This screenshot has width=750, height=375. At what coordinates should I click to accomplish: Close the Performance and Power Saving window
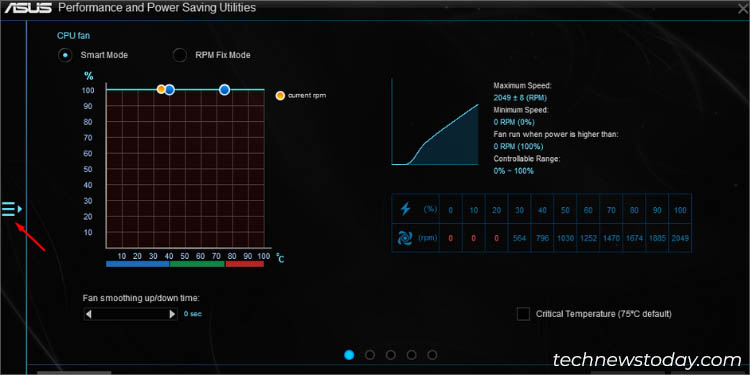click(742, 9)
